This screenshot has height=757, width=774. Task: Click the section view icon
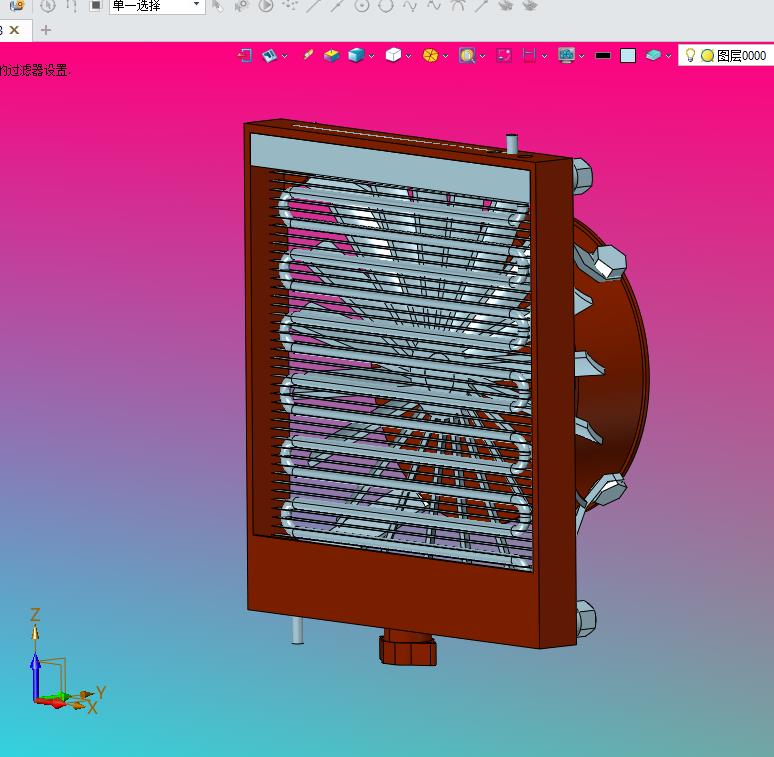(x=529, y=55)
